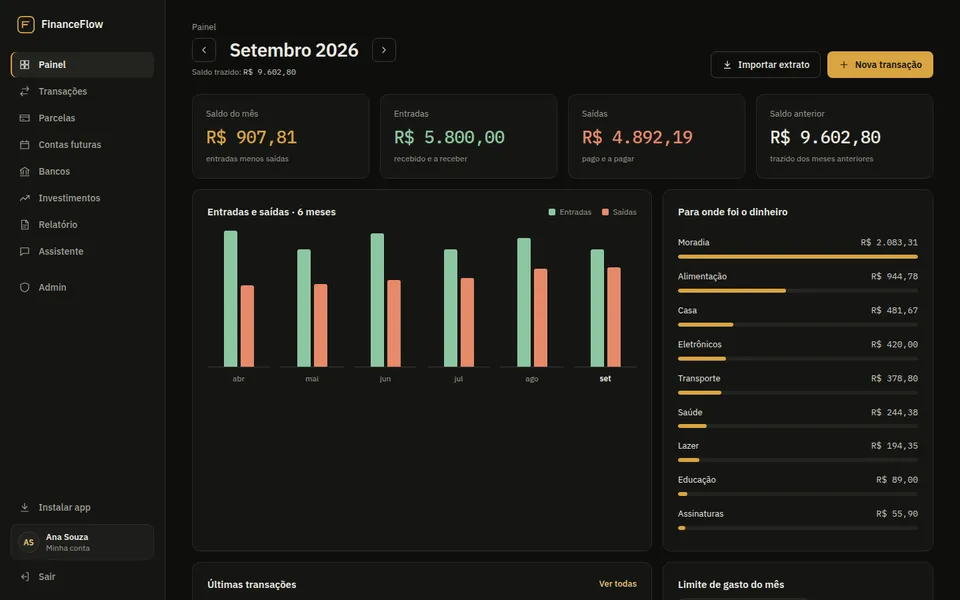This screenshot has width=960, height=600.
Task: Click the Ver todas link
Action: [617, 584]
